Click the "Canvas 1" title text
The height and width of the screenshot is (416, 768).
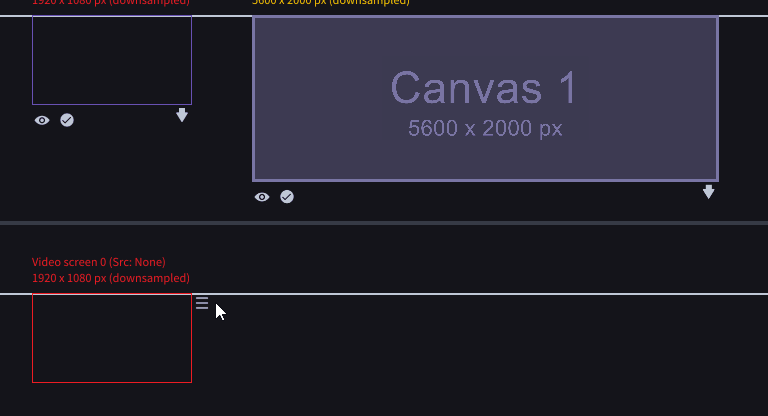(x=484, y=88)
